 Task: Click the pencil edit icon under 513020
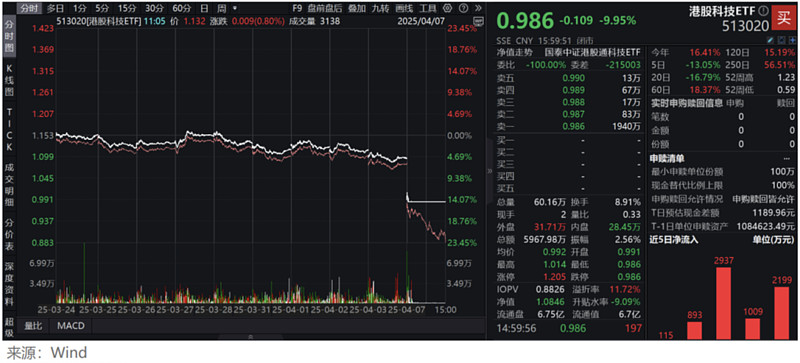click(x=771, y=40)
